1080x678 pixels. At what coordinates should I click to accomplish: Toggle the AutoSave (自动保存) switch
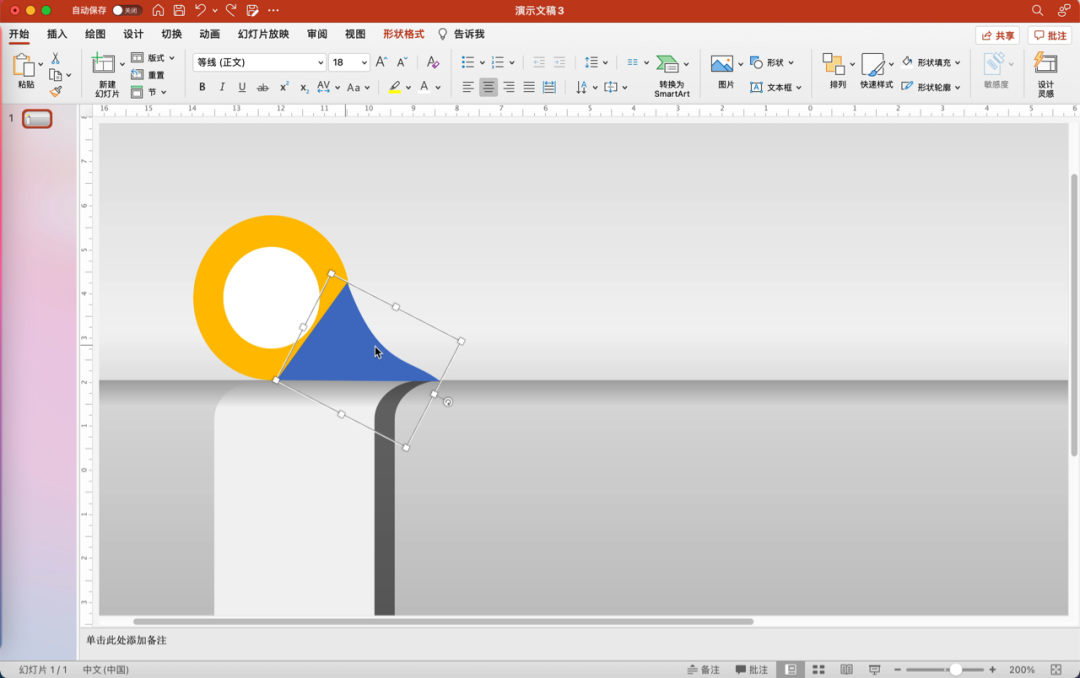point(127,10)
